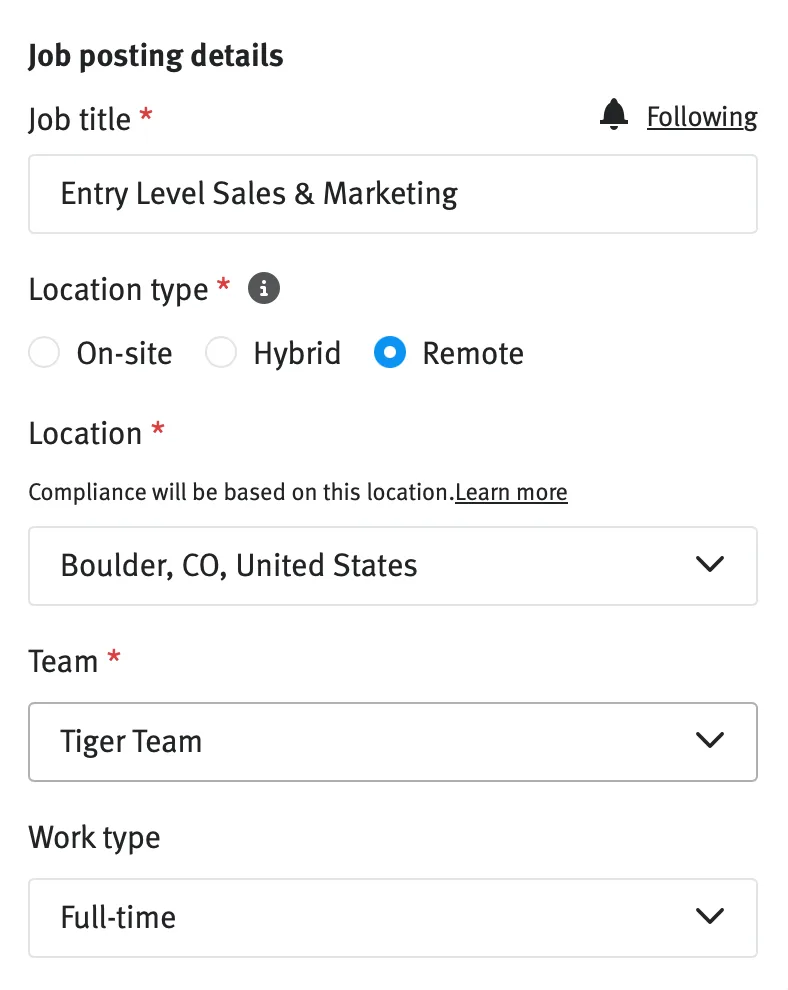
Task: Click the Hybrid option label text
Action: click(297, 354)
